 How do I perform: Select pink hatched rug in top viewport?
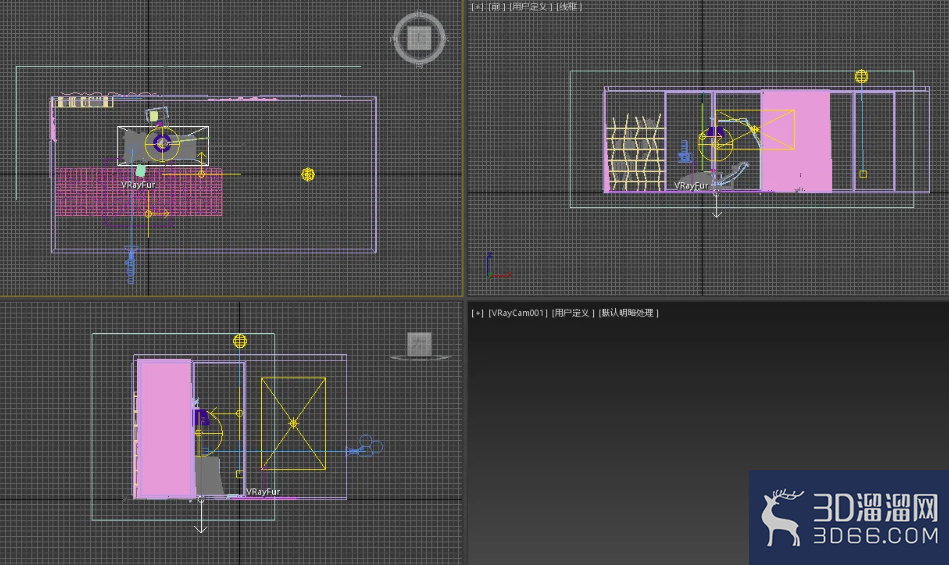point(139,192)
